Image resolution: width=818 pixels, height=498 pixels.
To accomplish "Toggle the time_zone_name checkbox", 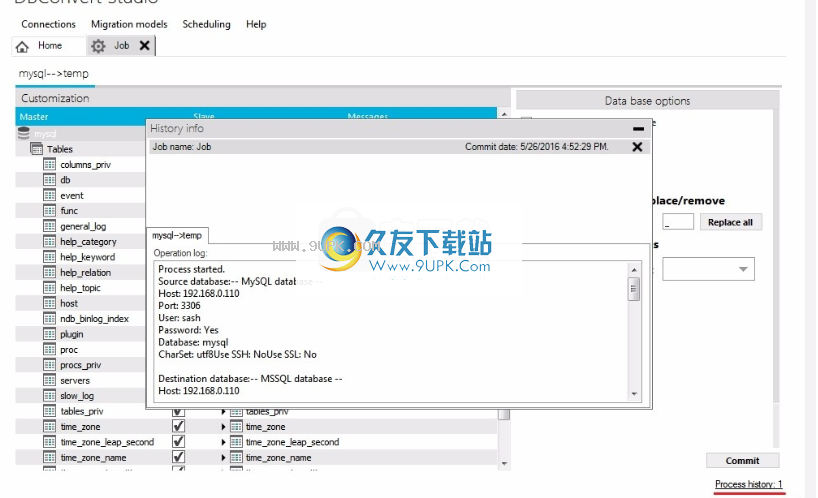I will point(178,457).
